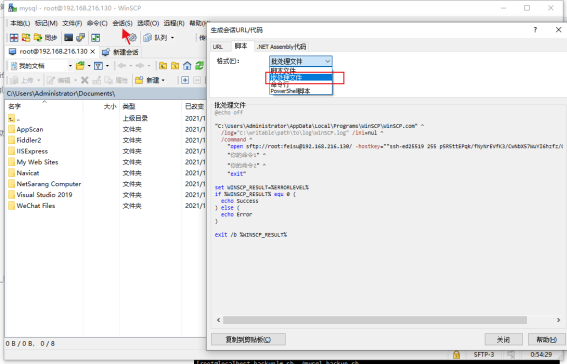
Task: Select the Navicat folder
Action: pyautogui.click(x=24, y=173)
